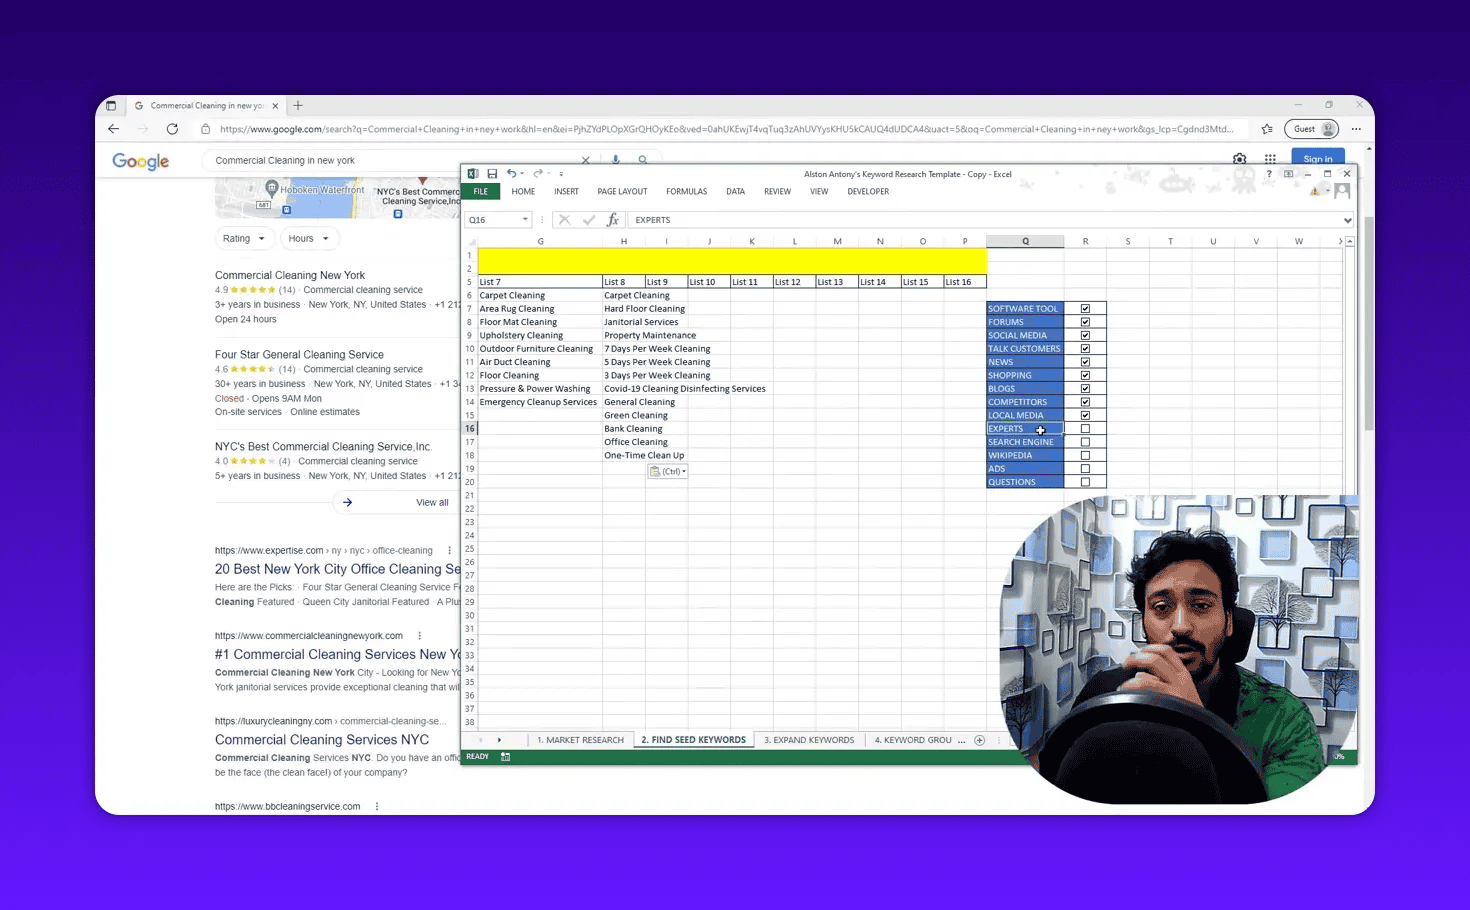Click the voice search microphone in Google search

click(615, 160)
